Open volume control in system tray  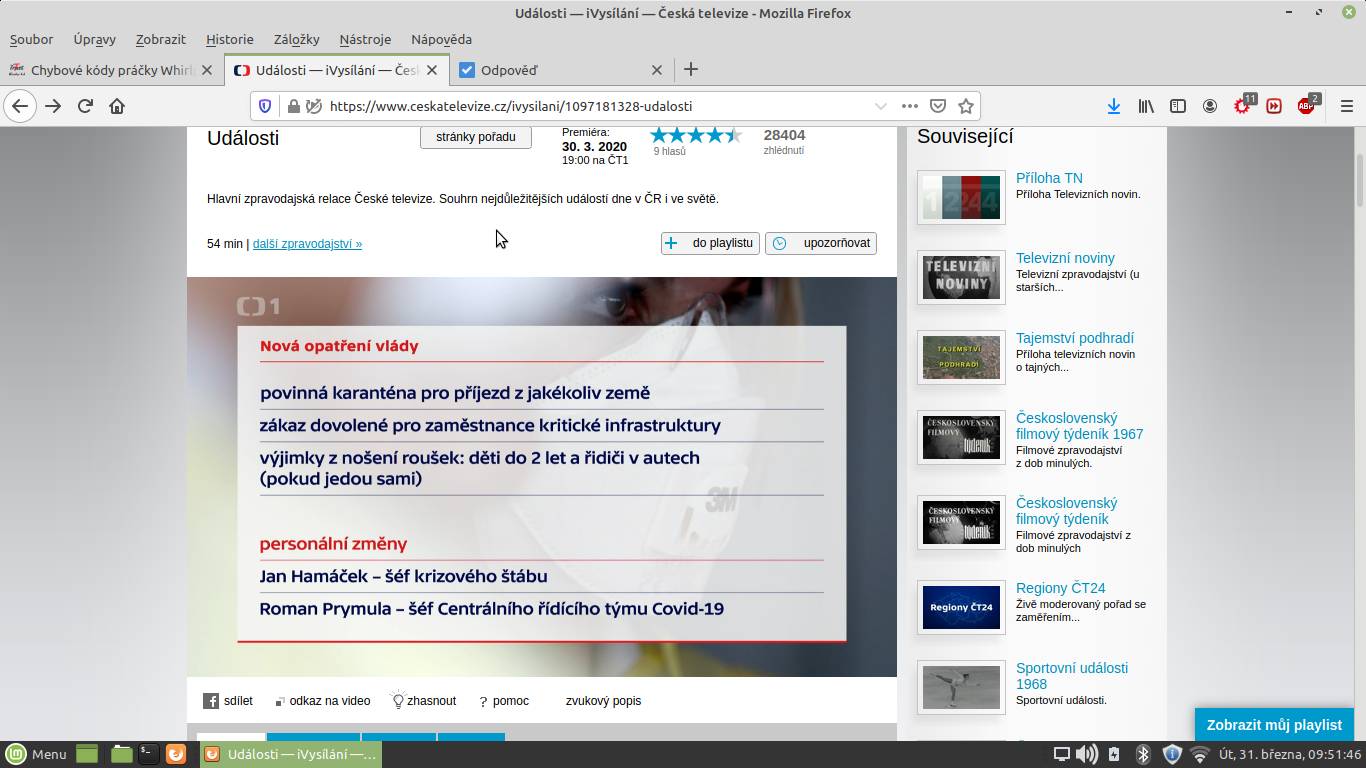click(x=1086, y=754)
